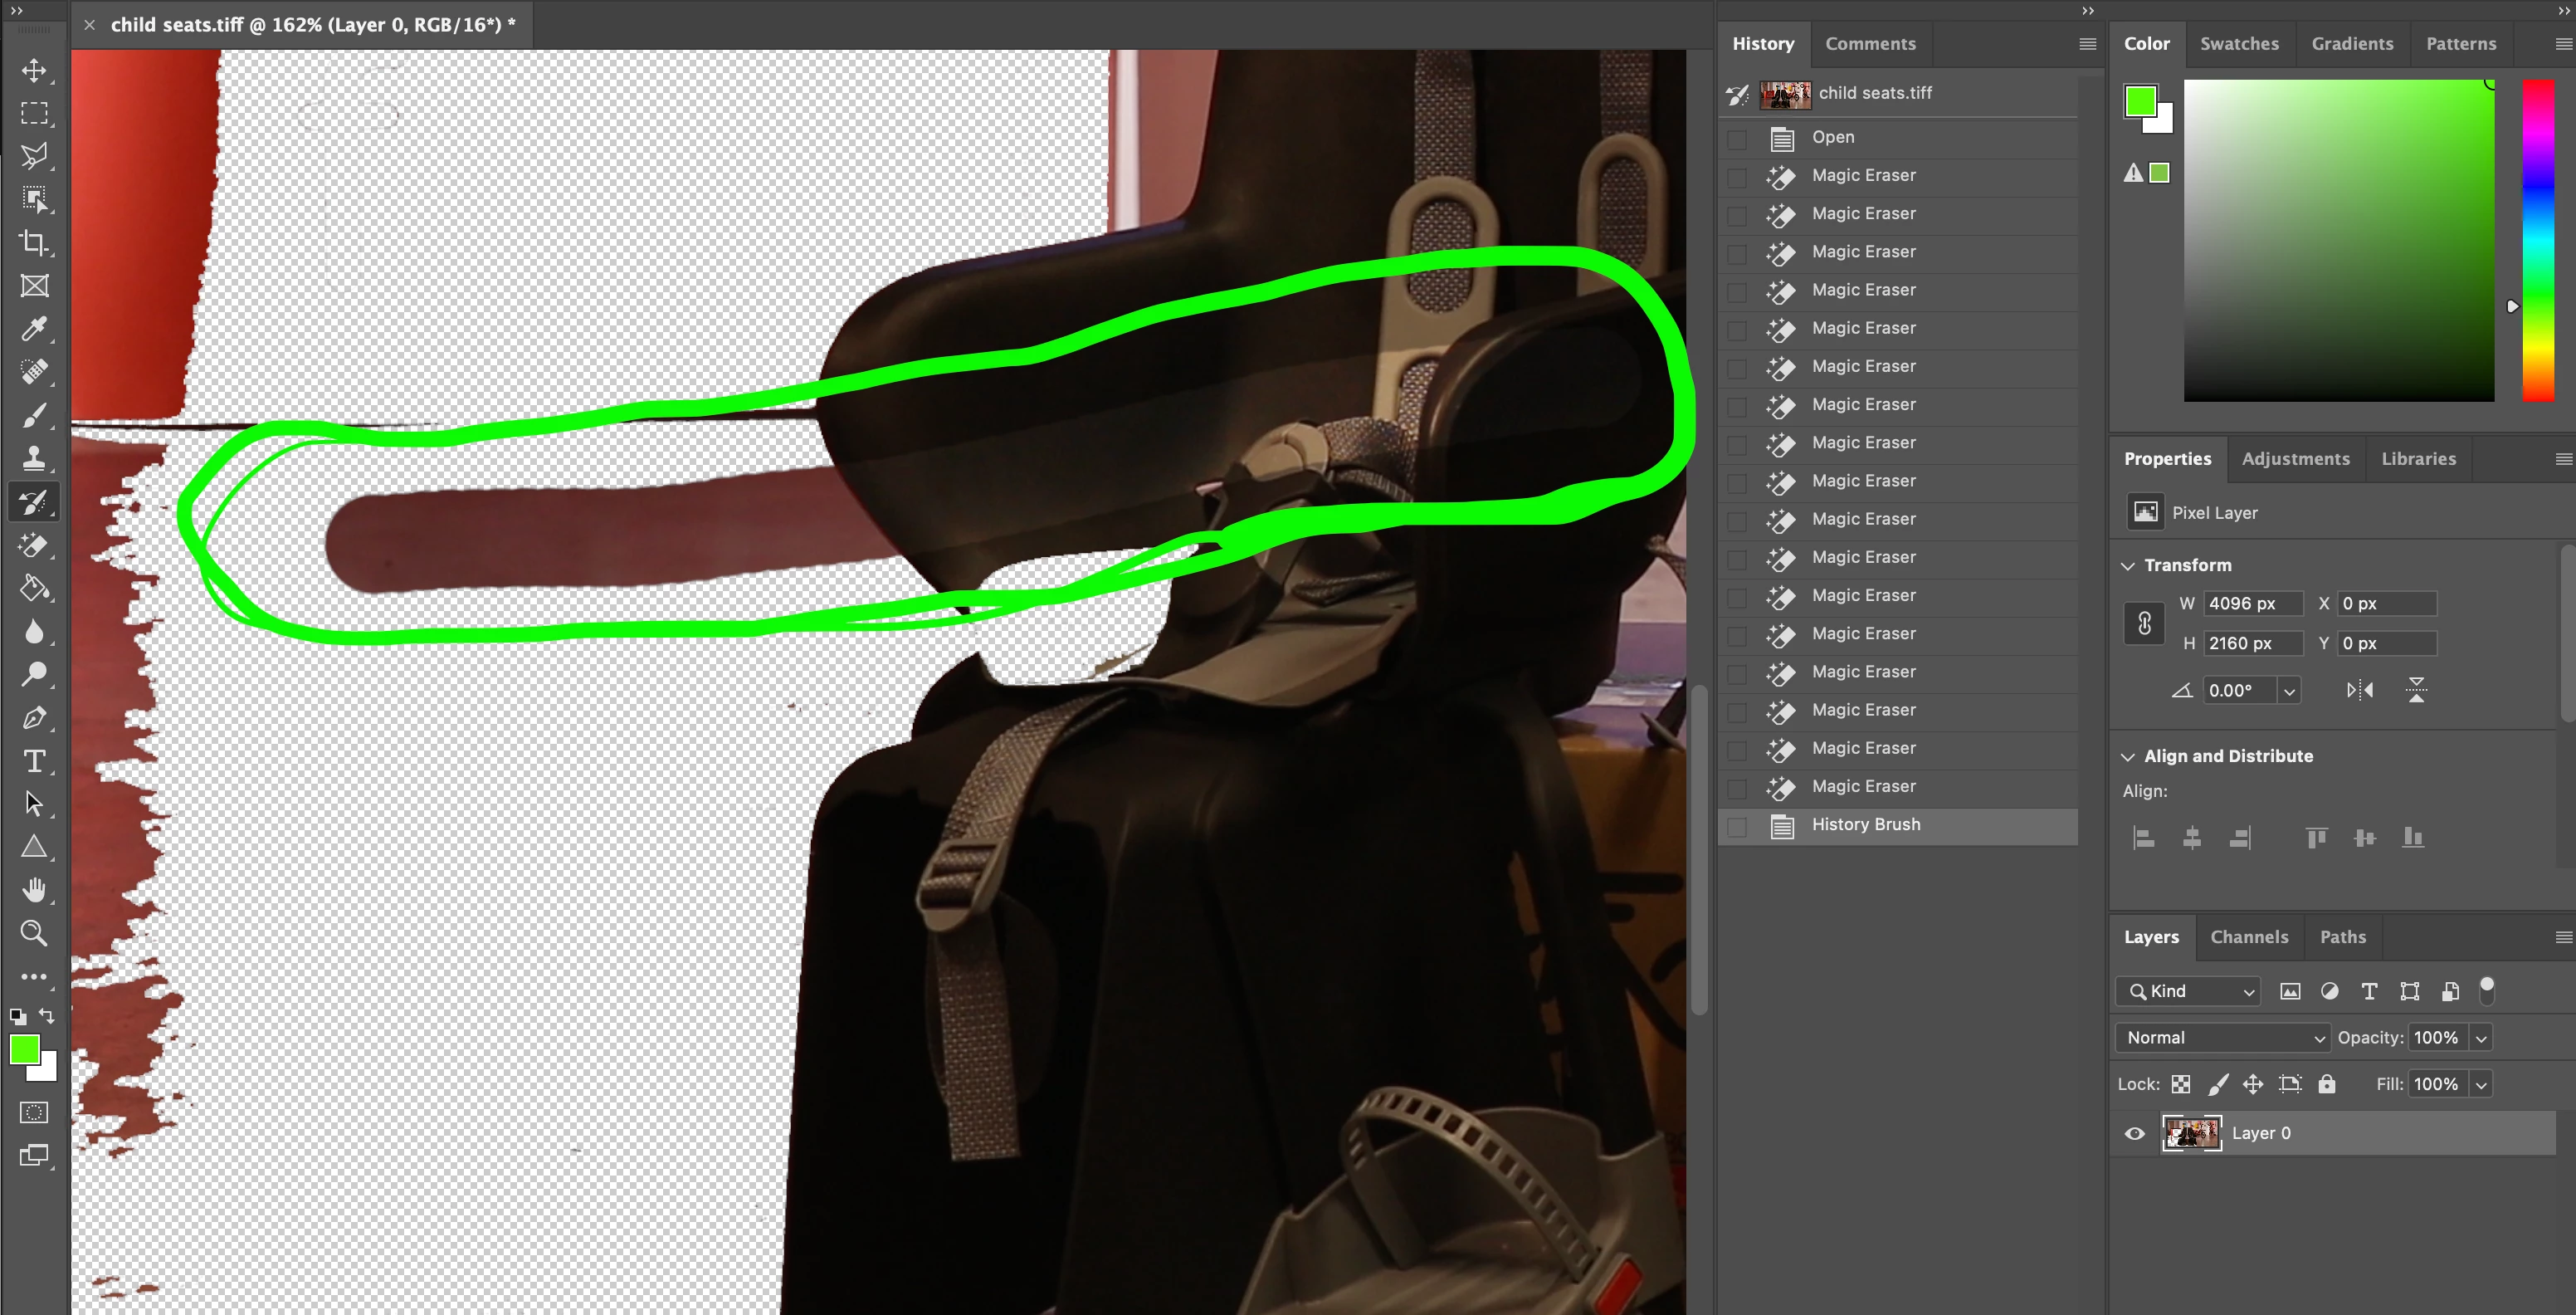This screenshot has height=1315, width=2576.
Task: Collapse the Transform section
Action: (x=2128, y=565)
